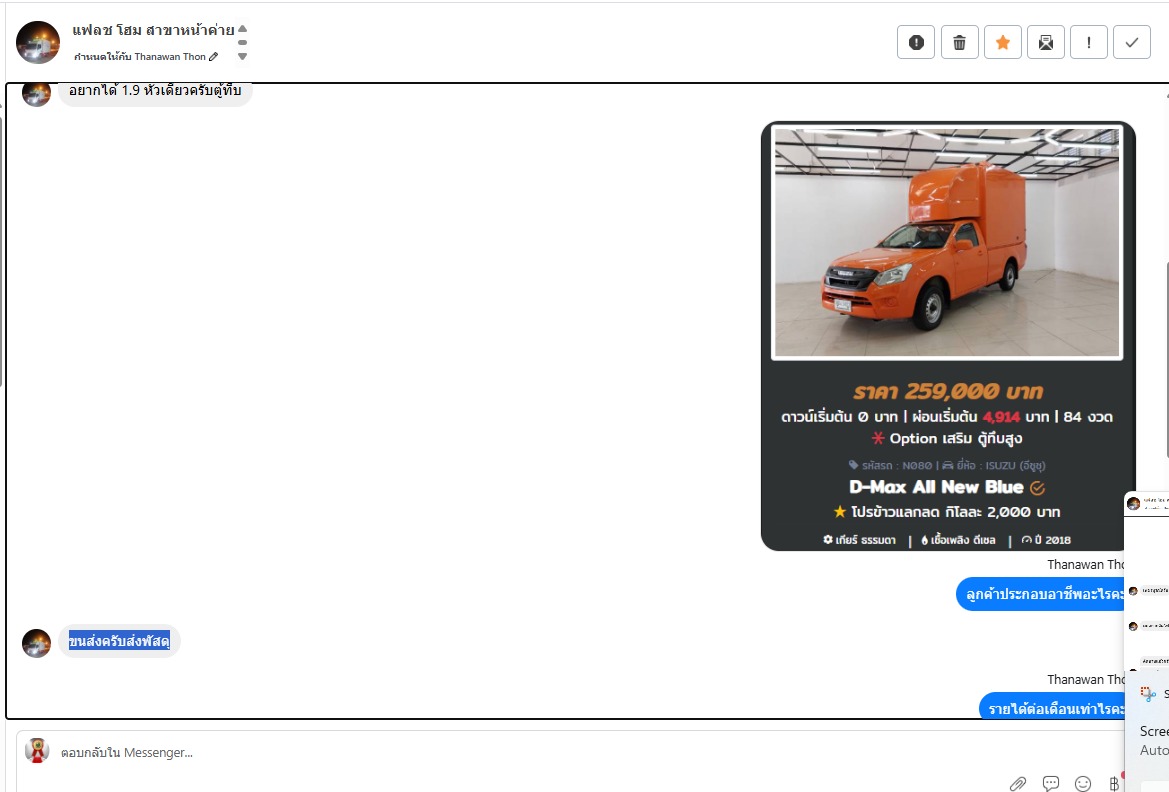Select the highlighted message 'ขนส่งครับส่งพัสดุ'

point(119,641)
